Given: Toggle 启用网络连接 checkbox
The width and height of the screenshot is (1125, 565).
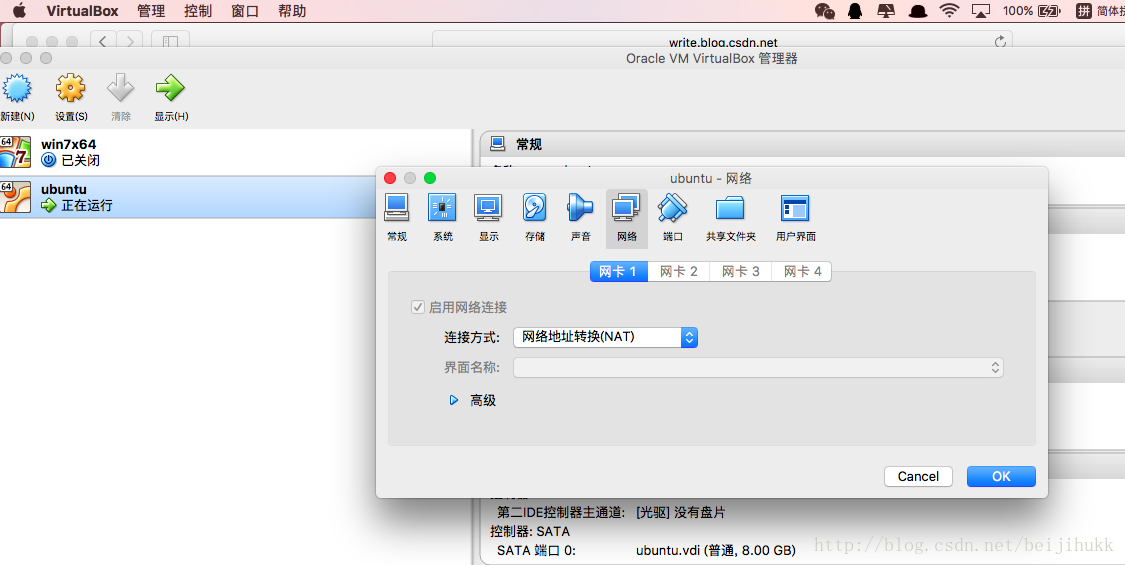Looking at the screenshot, I should coord(418,307).
